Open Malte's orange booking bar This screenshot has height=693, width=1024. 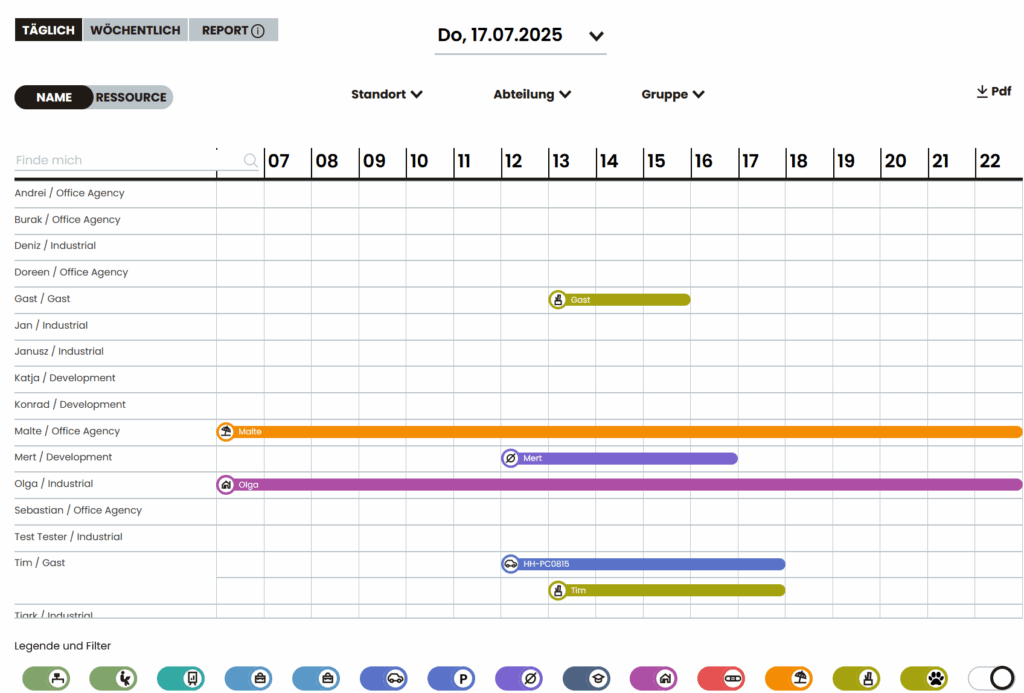[x=620, y=432]
